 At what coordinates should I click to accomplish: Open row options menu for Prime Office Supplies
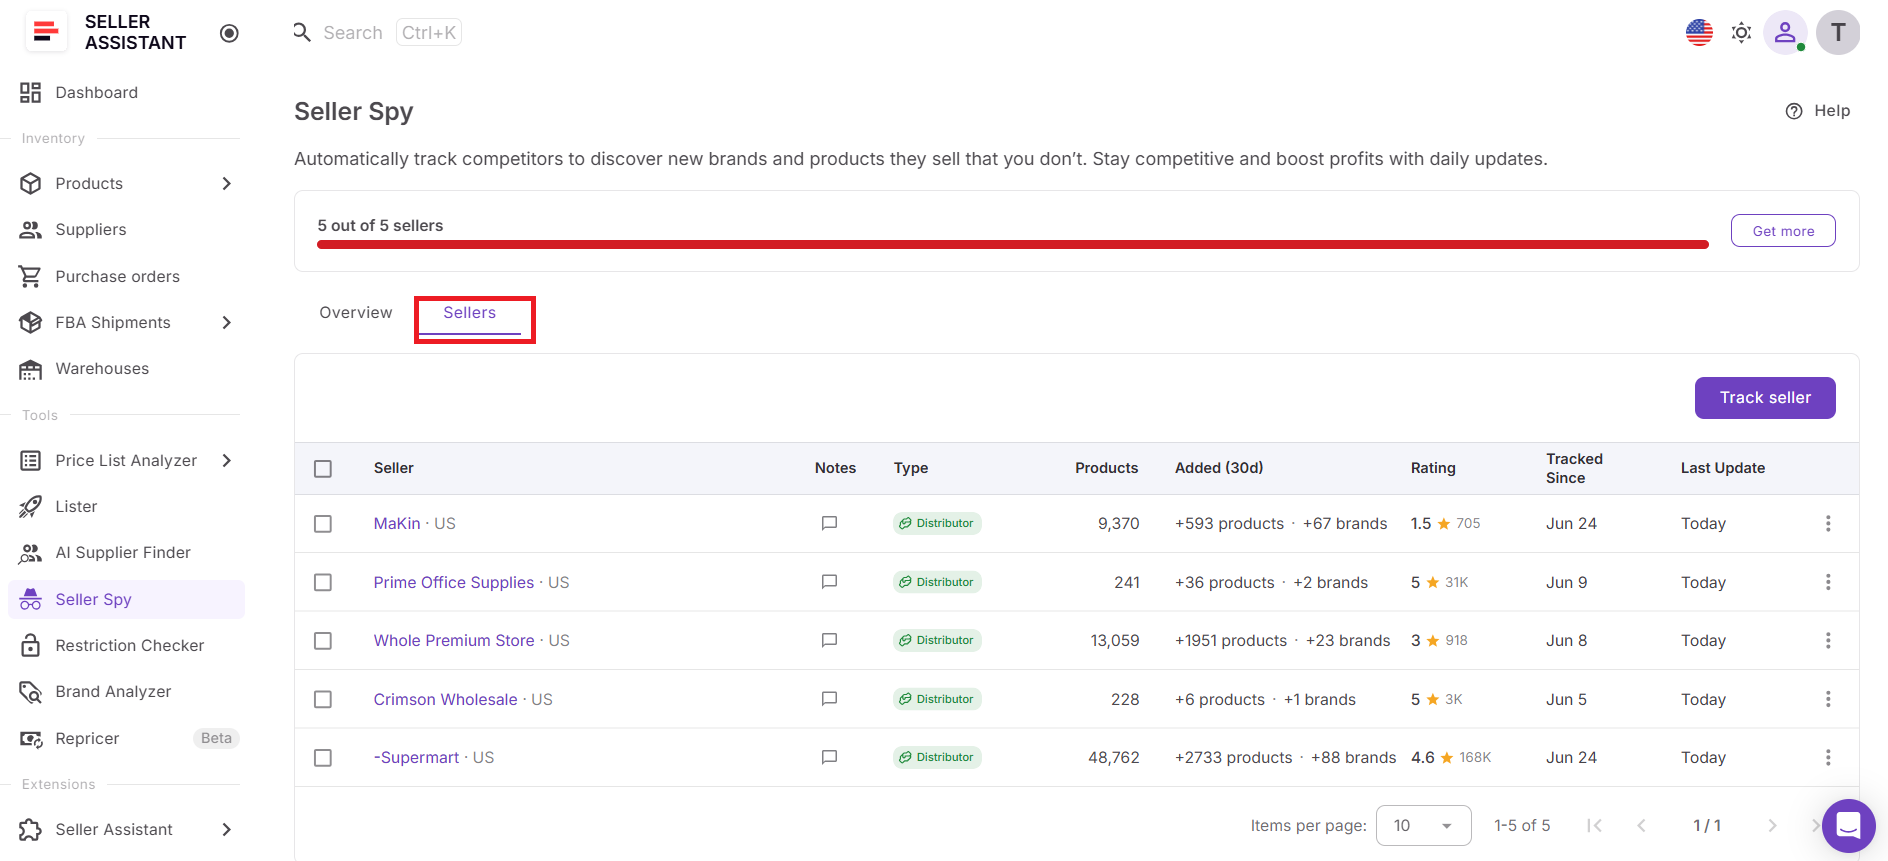(x=1828, y=582)
